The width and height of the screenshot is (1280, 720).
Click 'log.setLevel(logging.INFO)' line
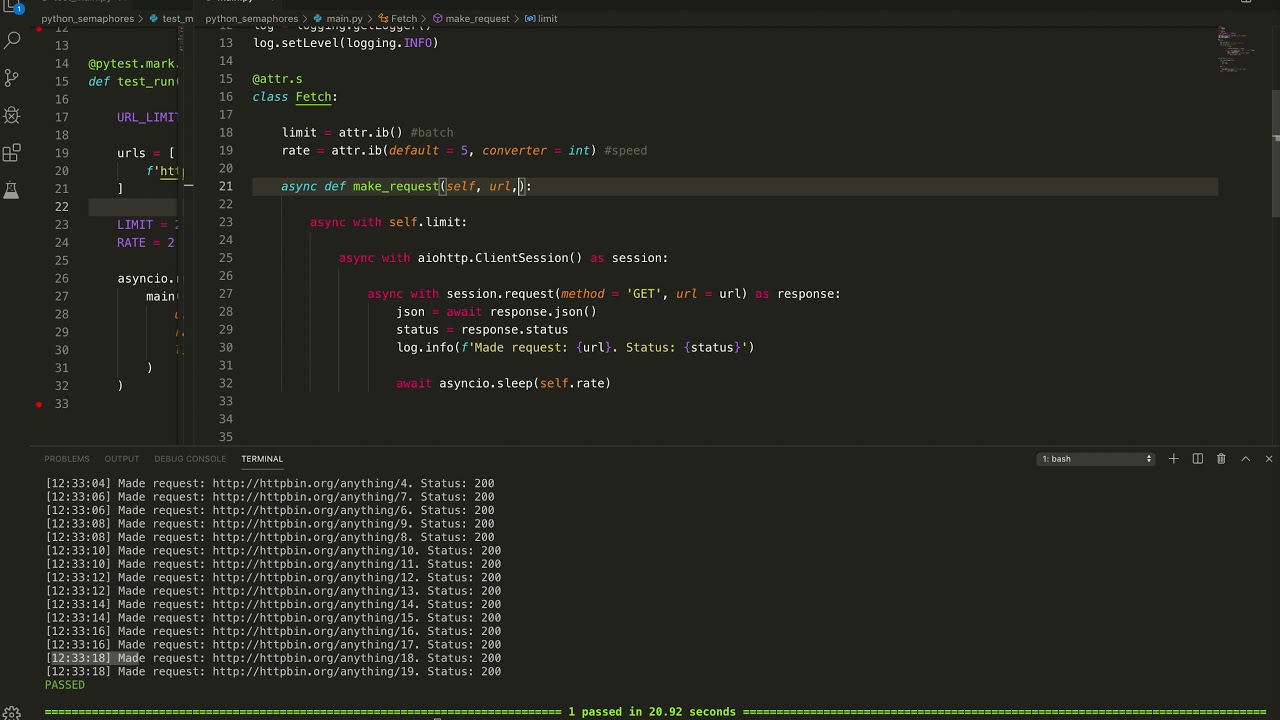[x=346, y=43]
